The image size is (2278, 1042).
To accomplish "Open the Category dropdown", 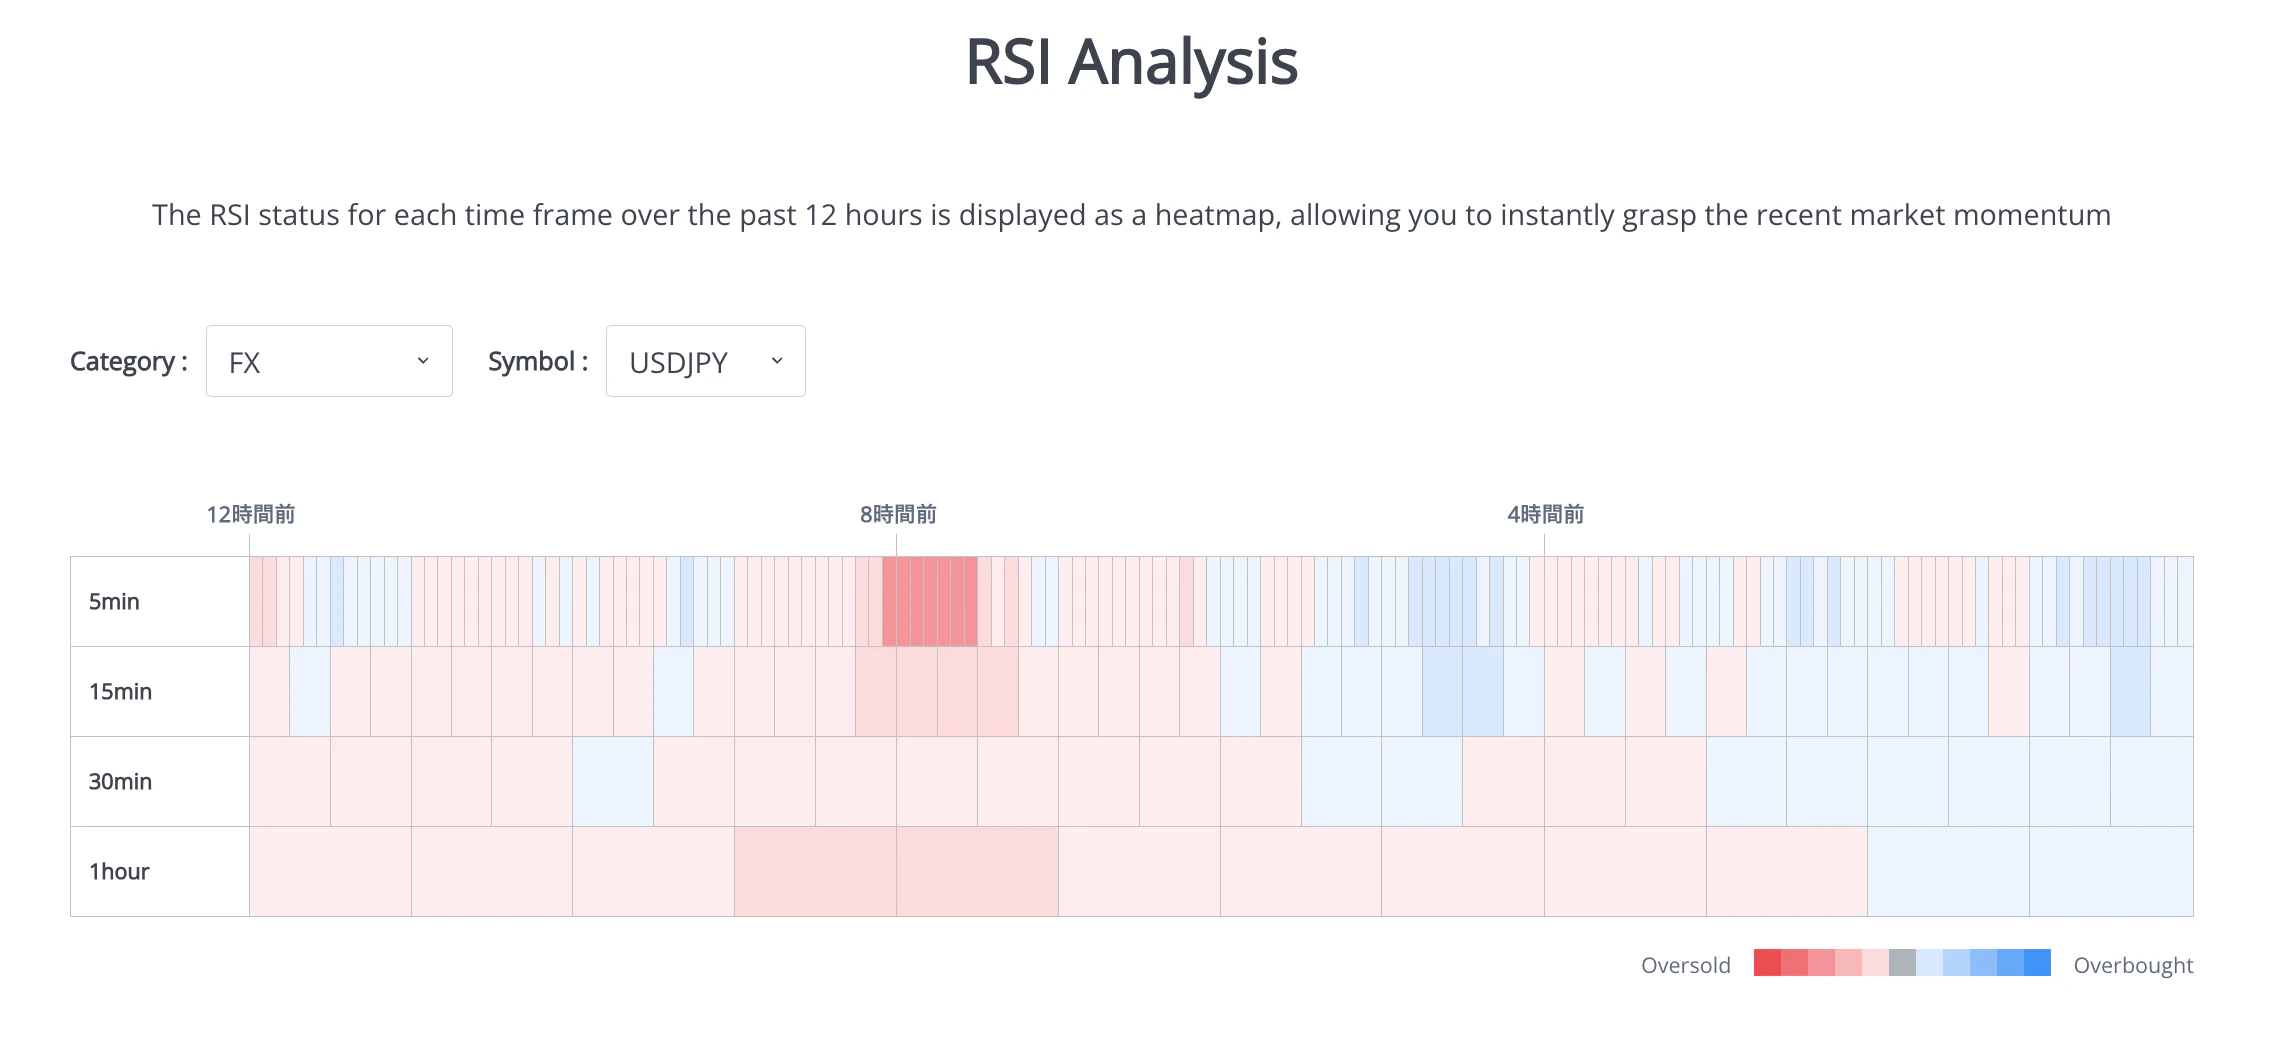I will 328,361.
